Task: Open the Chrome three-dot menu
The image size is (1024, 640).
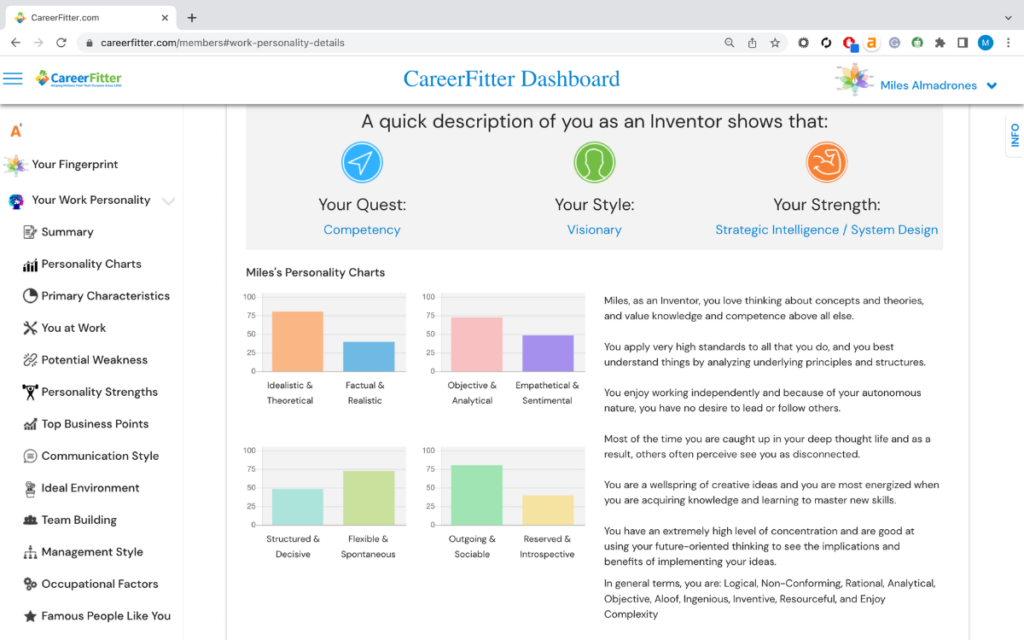Action: [1008, 42]
